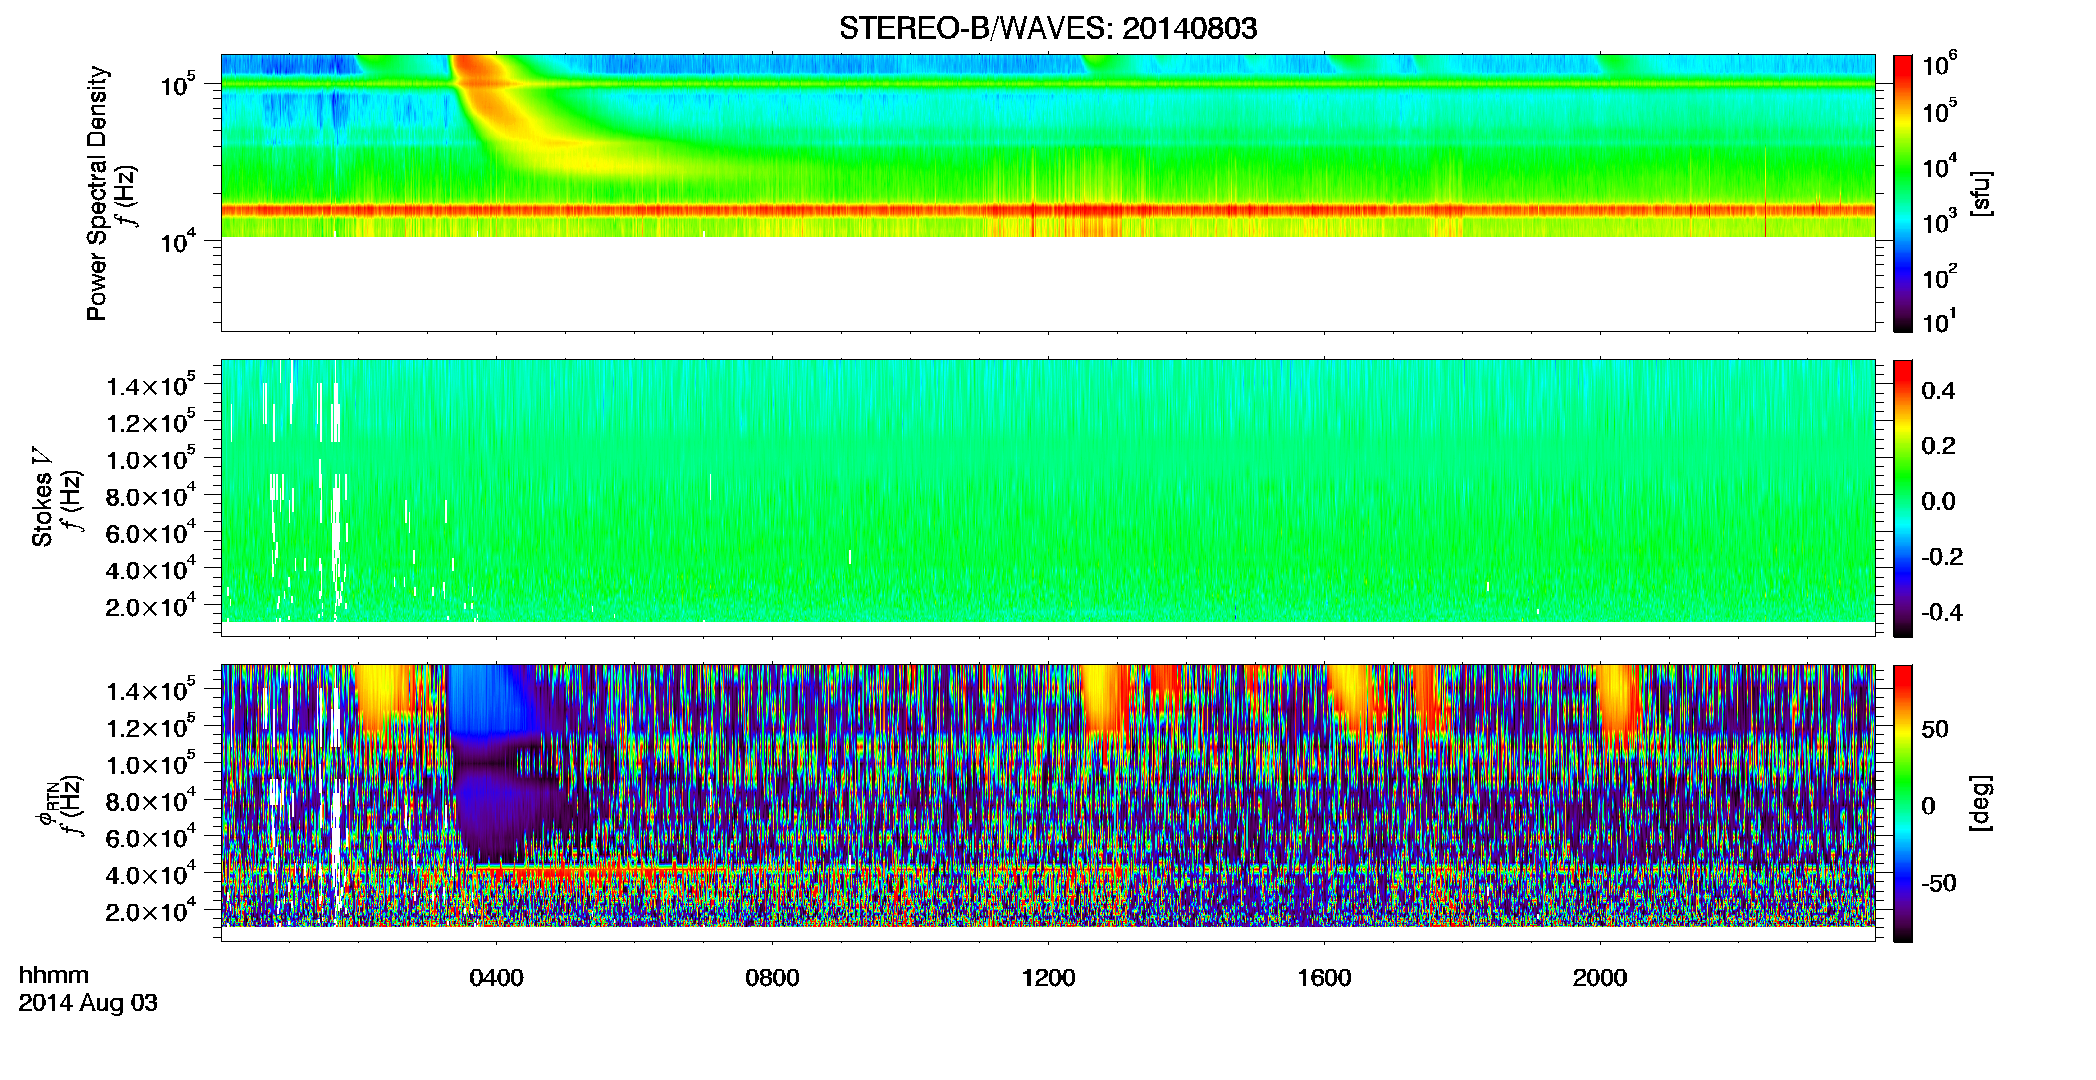The width and height of the screenshot is (2096, 1080).
Task: Click the STEREO-B/WAVES: 20140803 plot title
Action: 1047,28
